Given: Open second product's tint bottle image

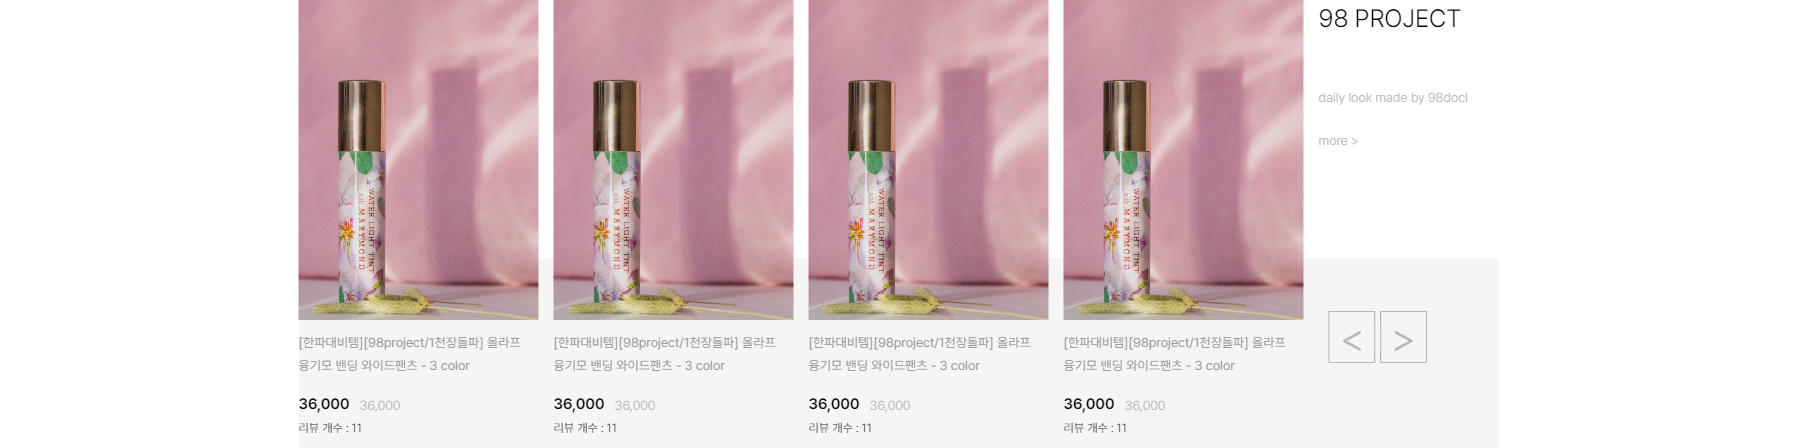Looking at the screenshot, I should tap(673, 160).
